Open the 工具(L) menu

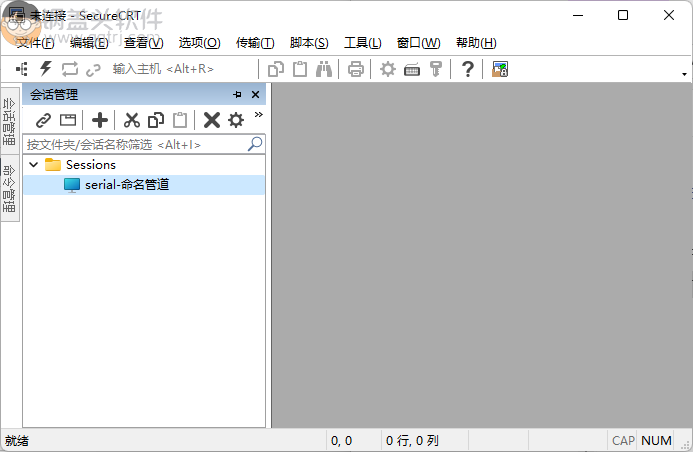[363, 43]
